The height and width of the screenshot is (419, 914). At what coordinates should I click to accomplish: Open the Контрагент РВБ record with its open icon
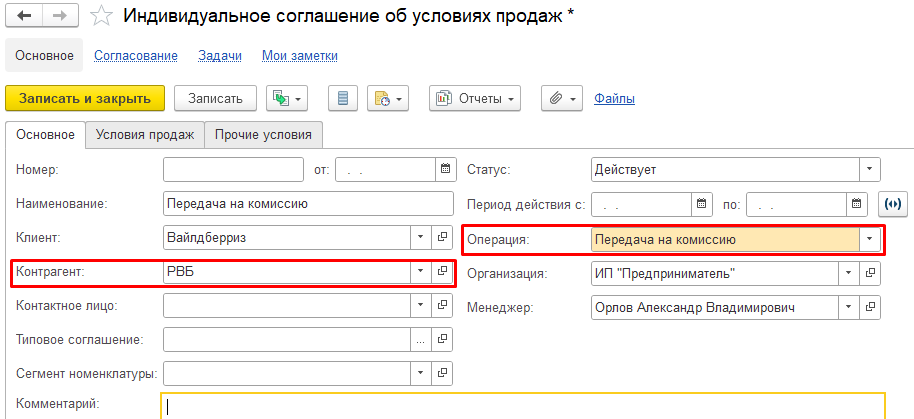click(x=442, y=272)
